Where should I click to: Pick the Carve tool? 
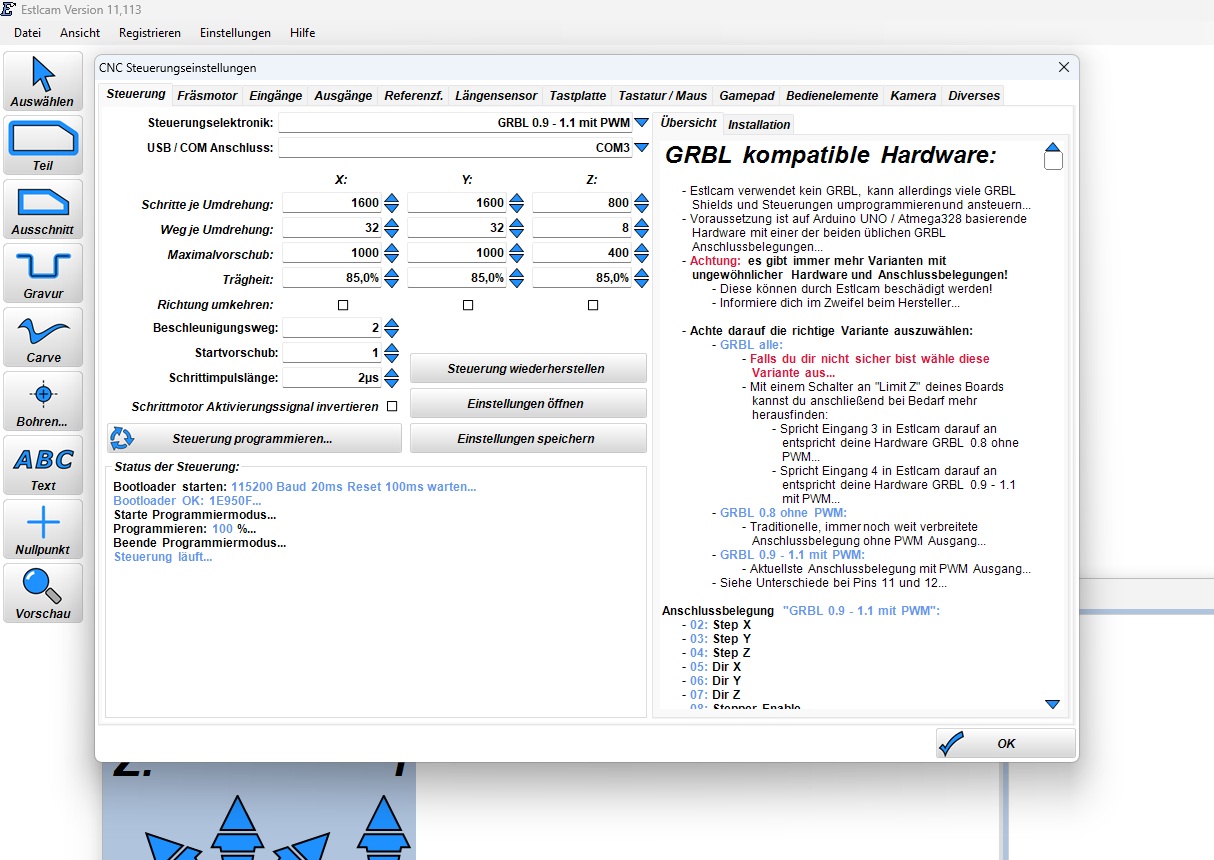(x=43, y=337)
